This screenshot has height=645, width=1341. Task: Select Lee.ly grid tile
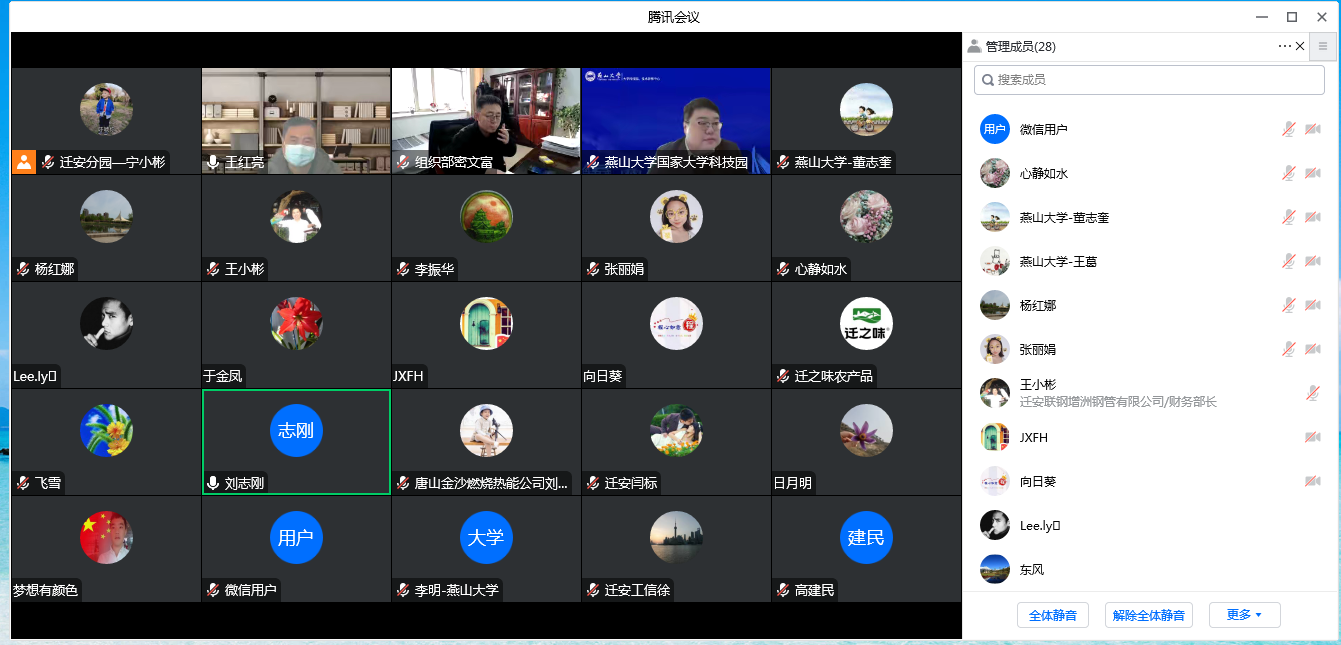pyautogui.click(x=106, y=335)
